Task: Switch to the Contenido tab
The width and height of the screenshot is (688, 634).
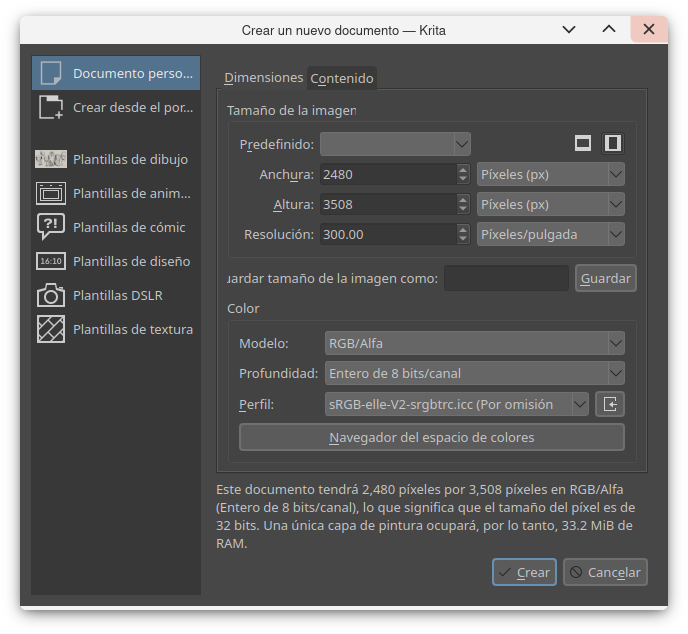Action: click(x=342, y=78)
